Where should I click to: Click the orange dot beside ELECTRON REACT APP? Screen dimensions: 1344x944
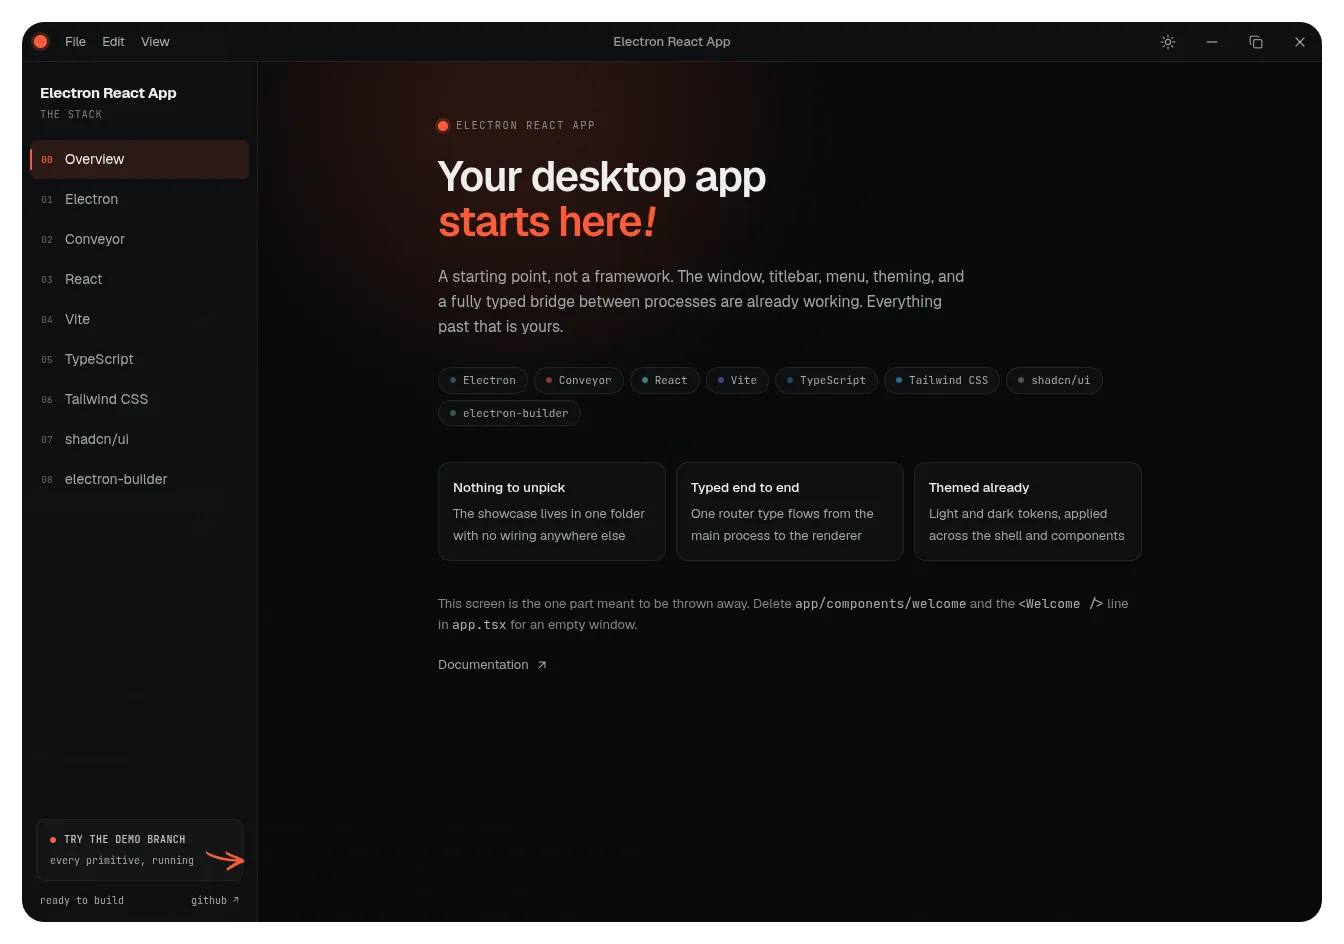coord(443,126)
